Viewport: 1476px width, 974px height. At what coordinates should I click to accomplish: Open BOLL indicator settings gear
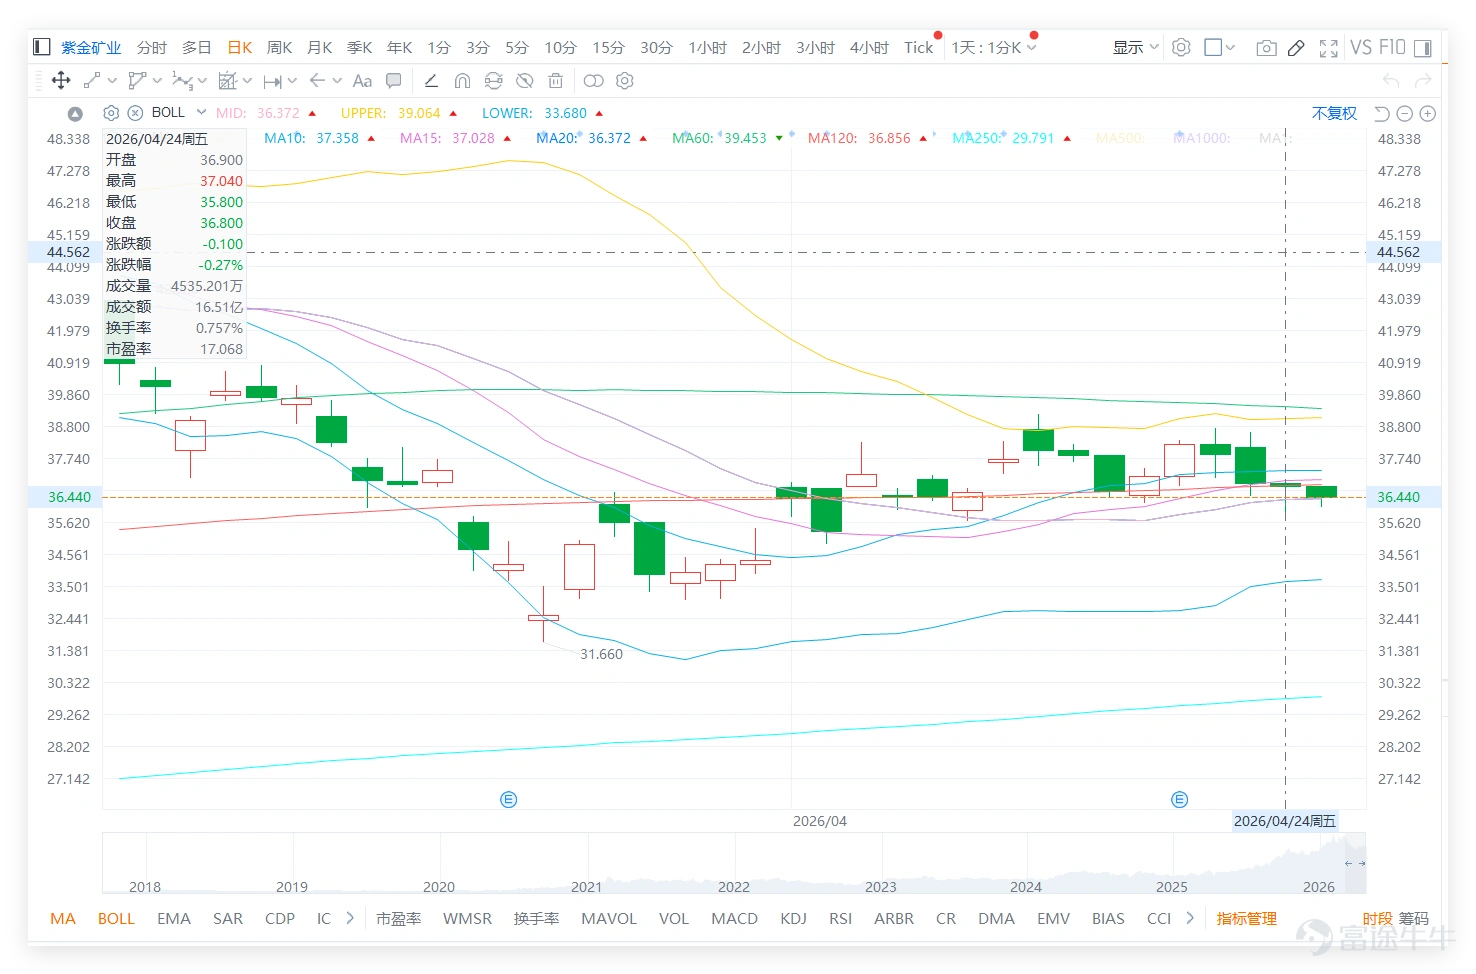(111, 113)
